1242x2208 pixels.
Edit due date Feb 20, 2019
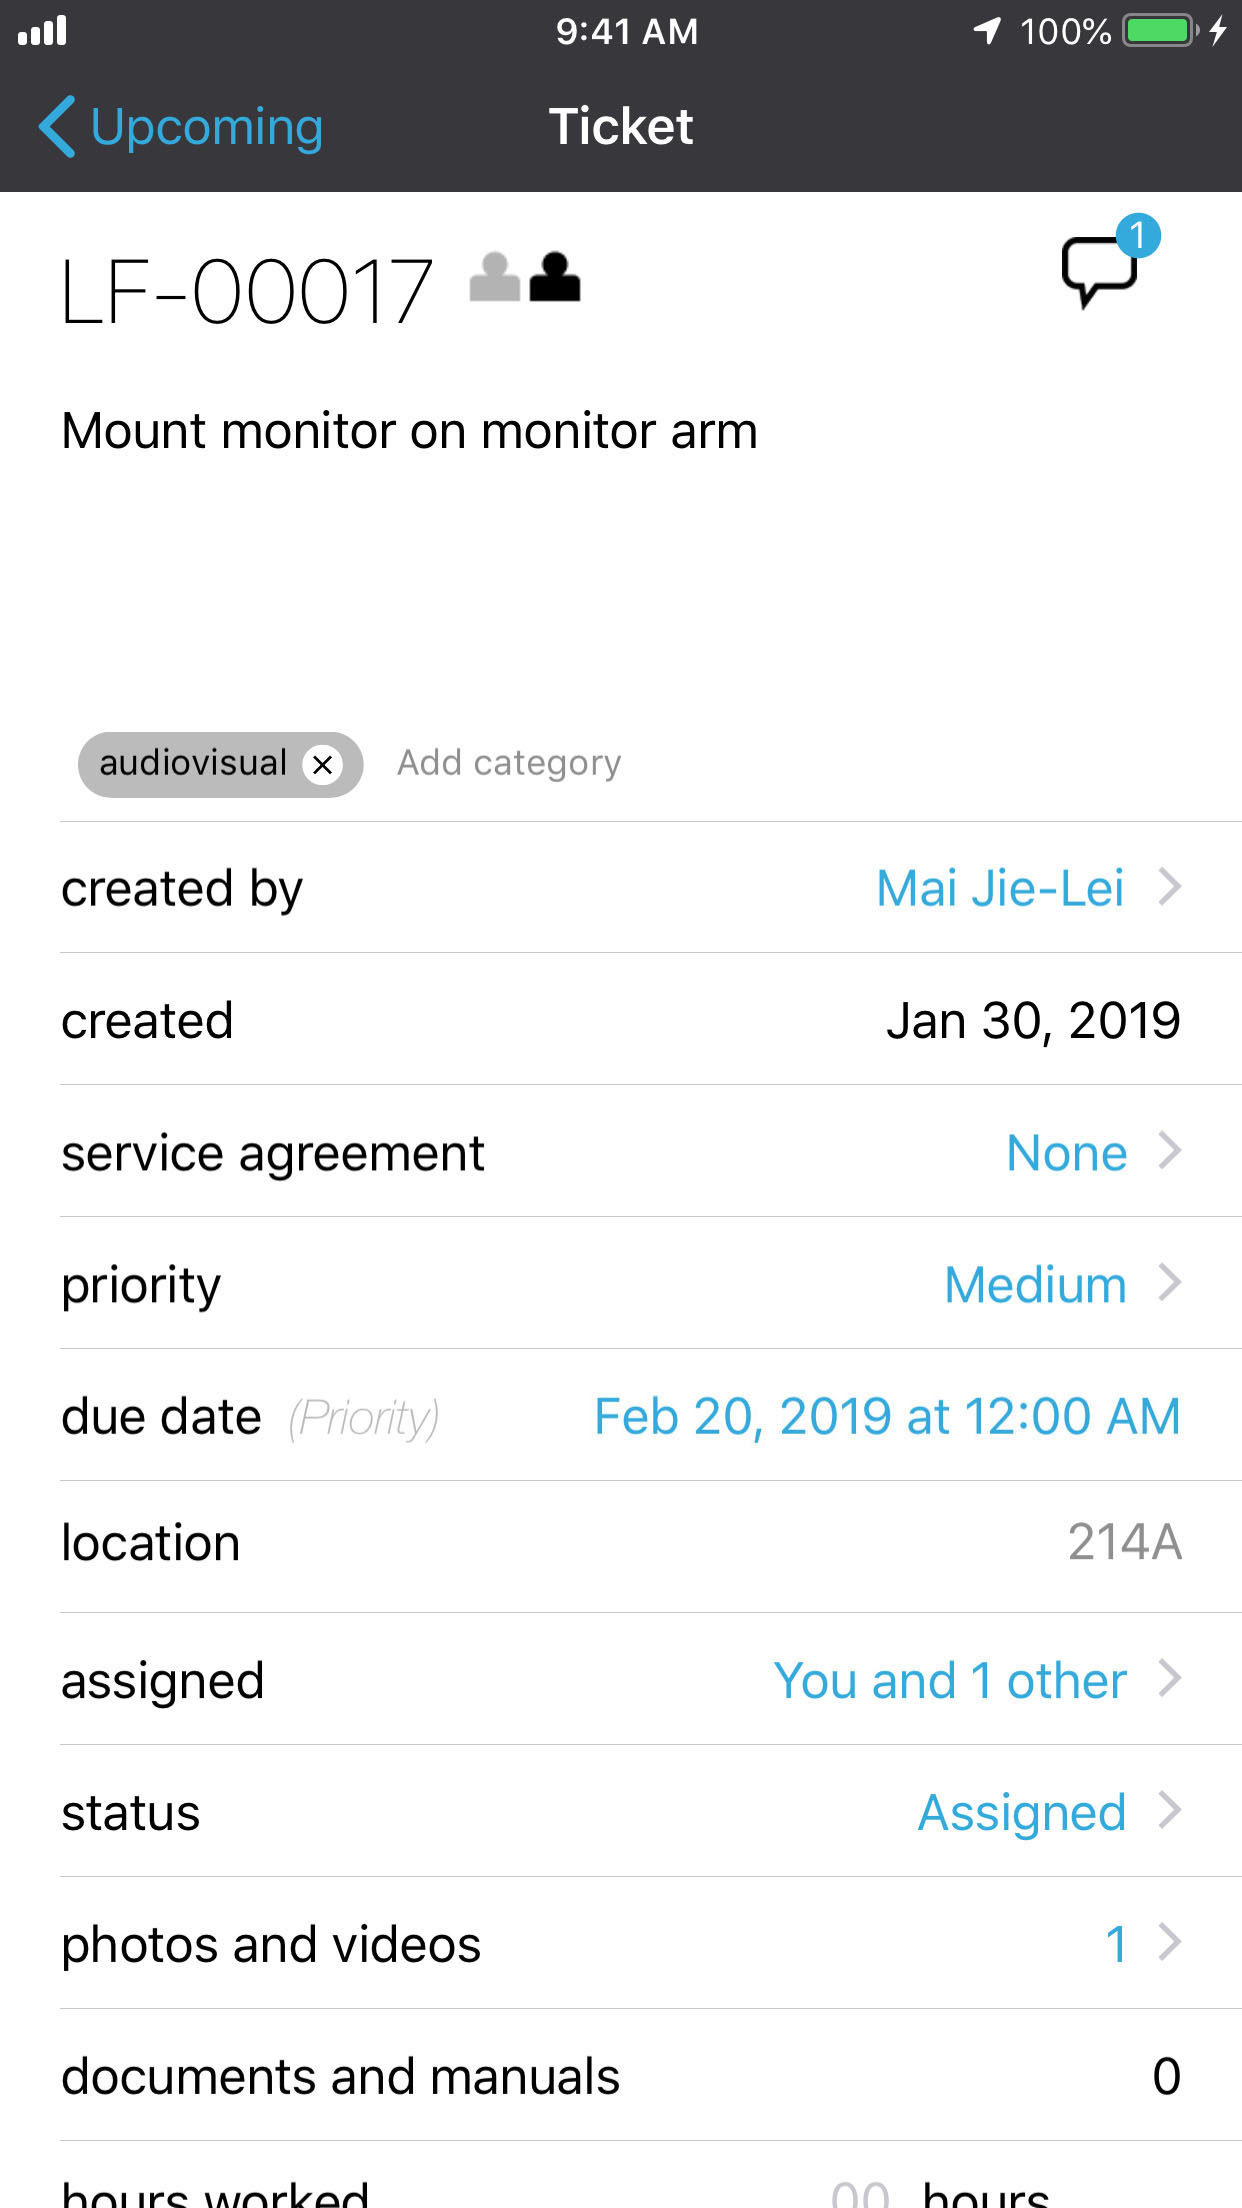(886, 1417)
